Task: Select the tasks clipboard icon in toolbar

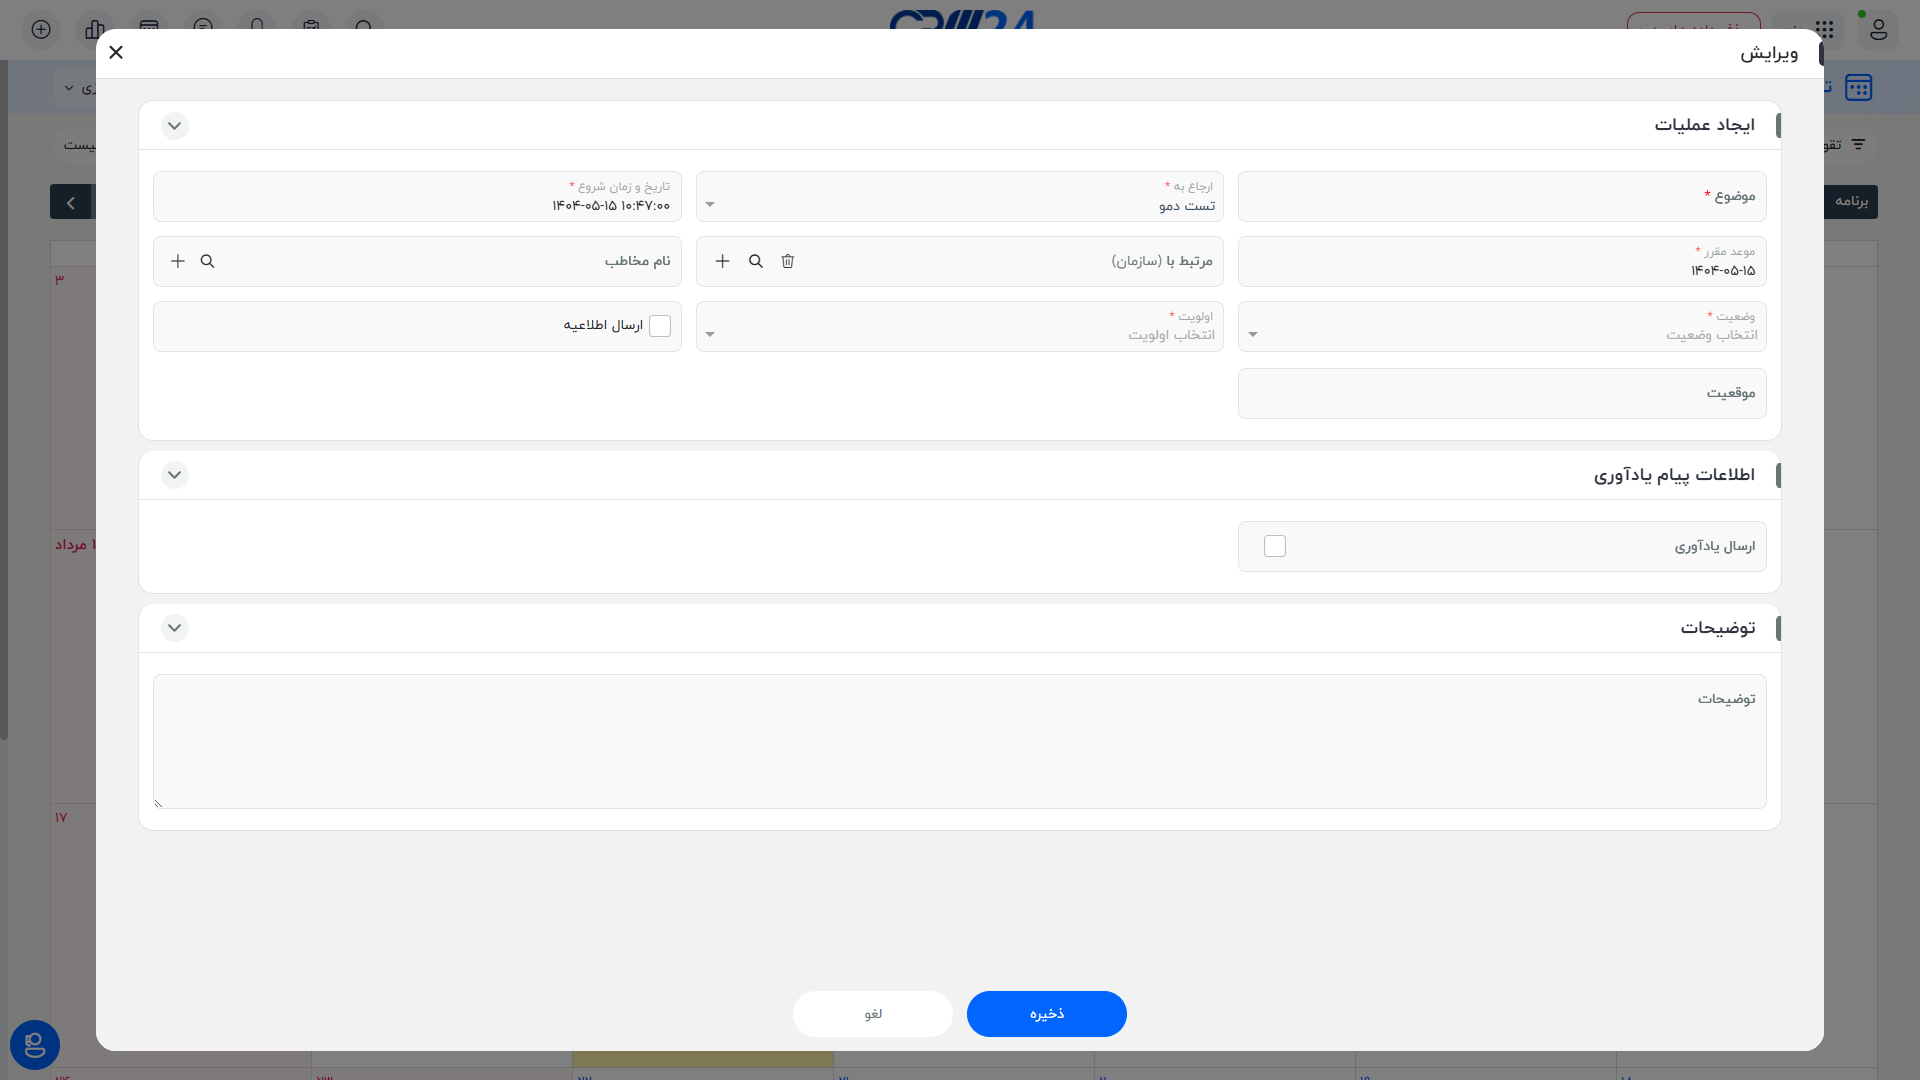Action: point(311,30)
